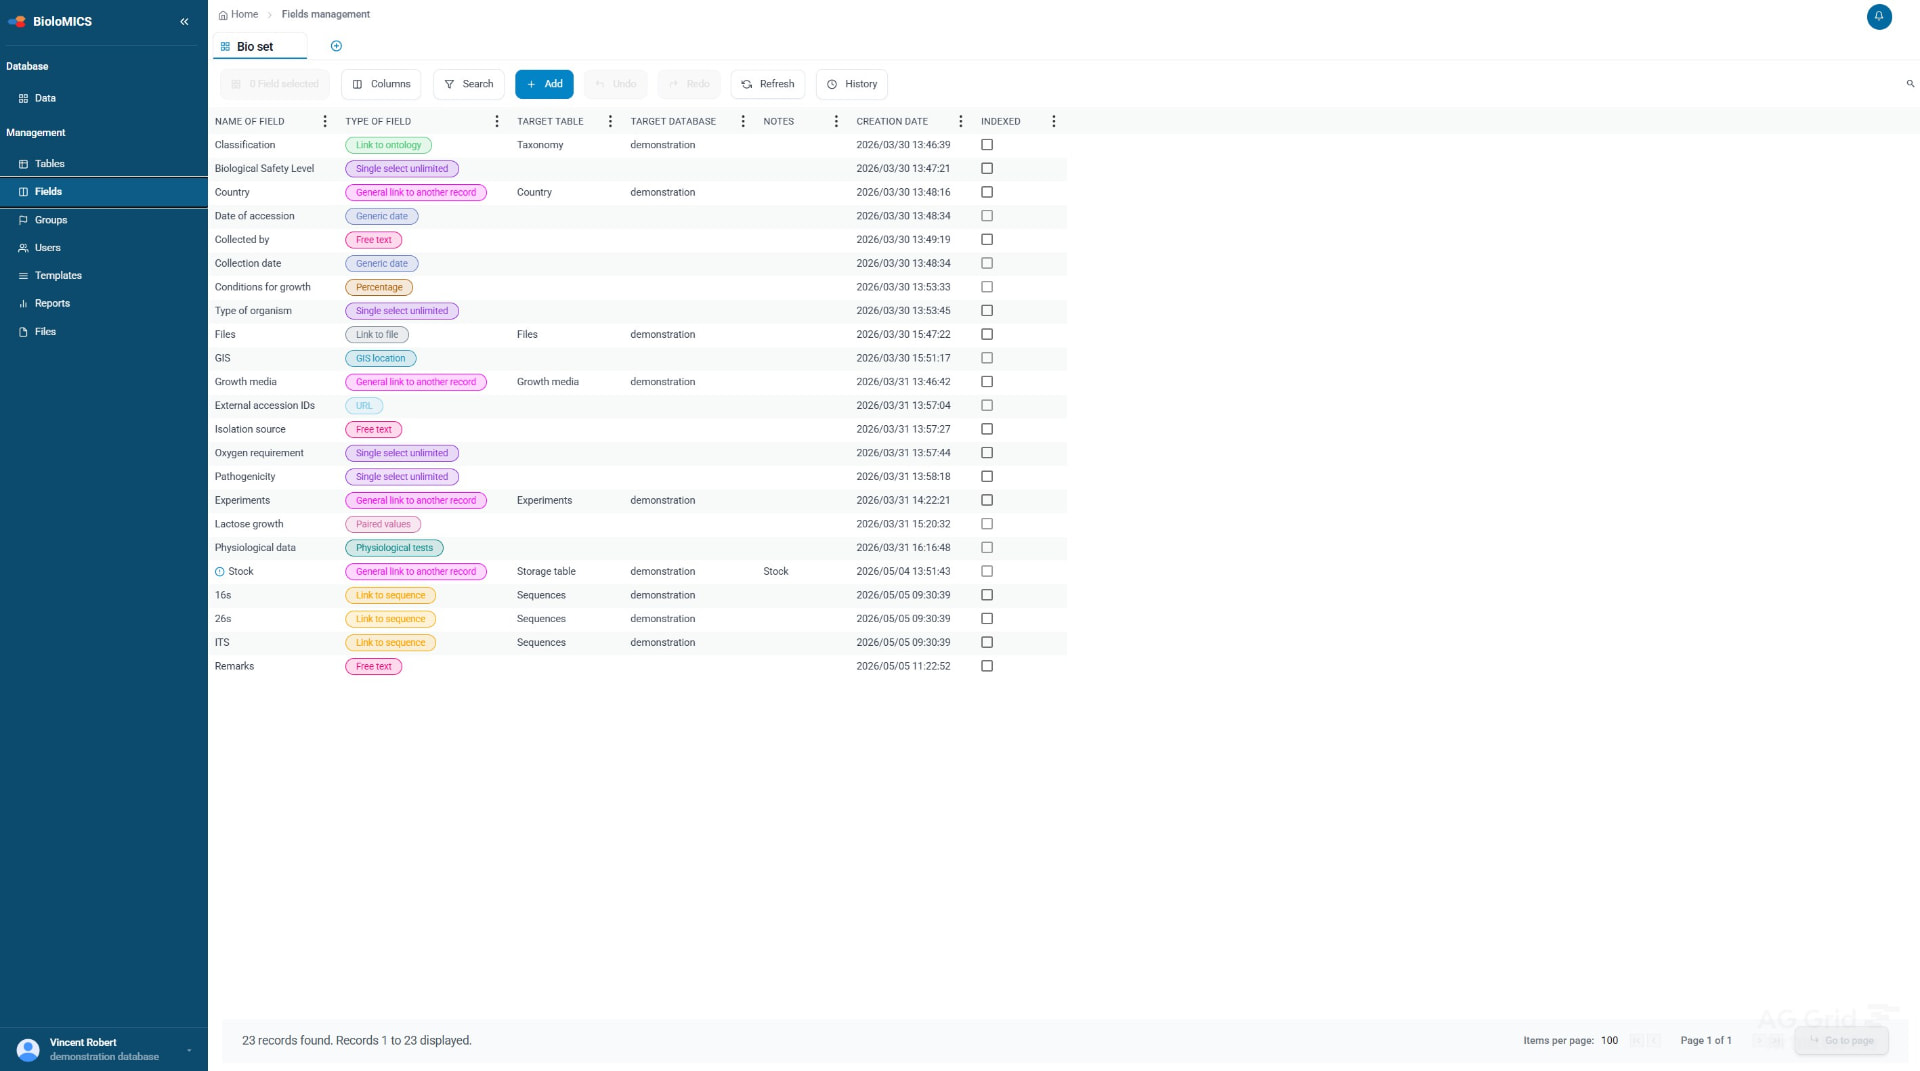Click the info icon beside Stock field
Image resolution: width=1920 pixels, height=1071 pixels.
(x=220, y=572)
